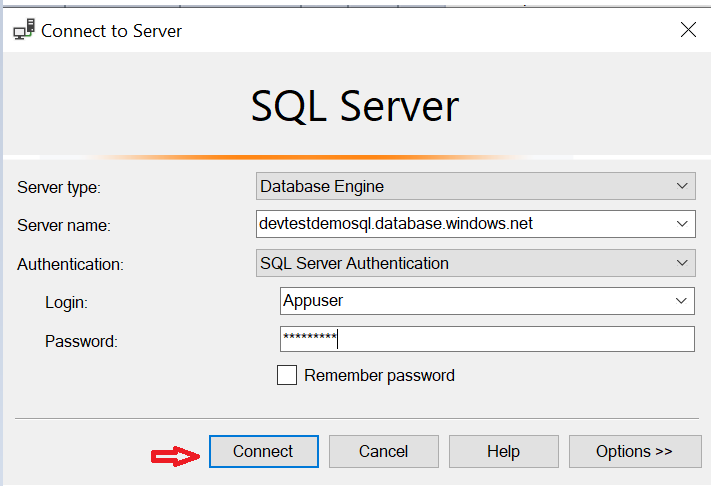Click the Connect button

[x=264, y=451]
